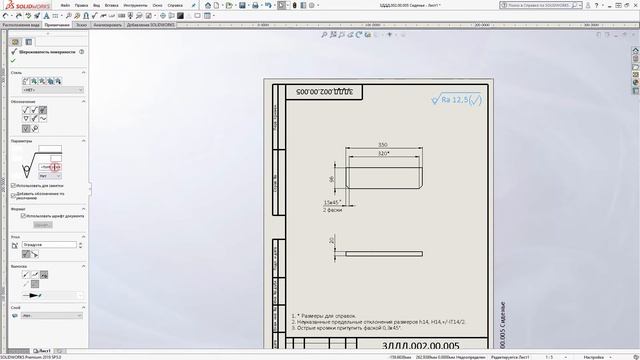
Task: Click the angle input field
Action: coord(49,244)
